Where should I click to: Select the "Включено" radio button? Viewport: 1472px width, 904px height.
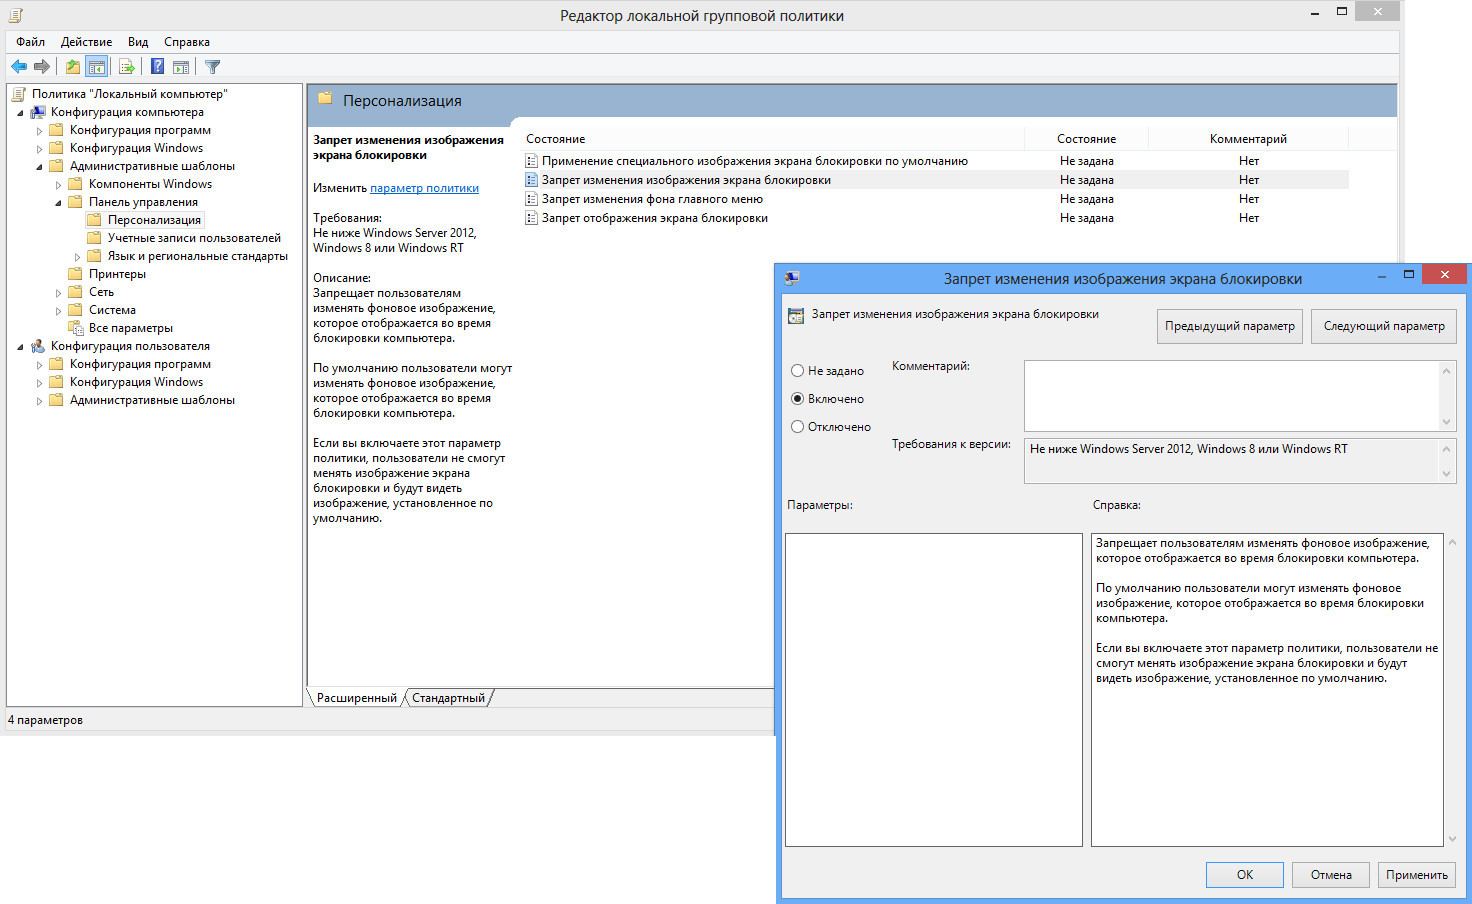point(798,399)
